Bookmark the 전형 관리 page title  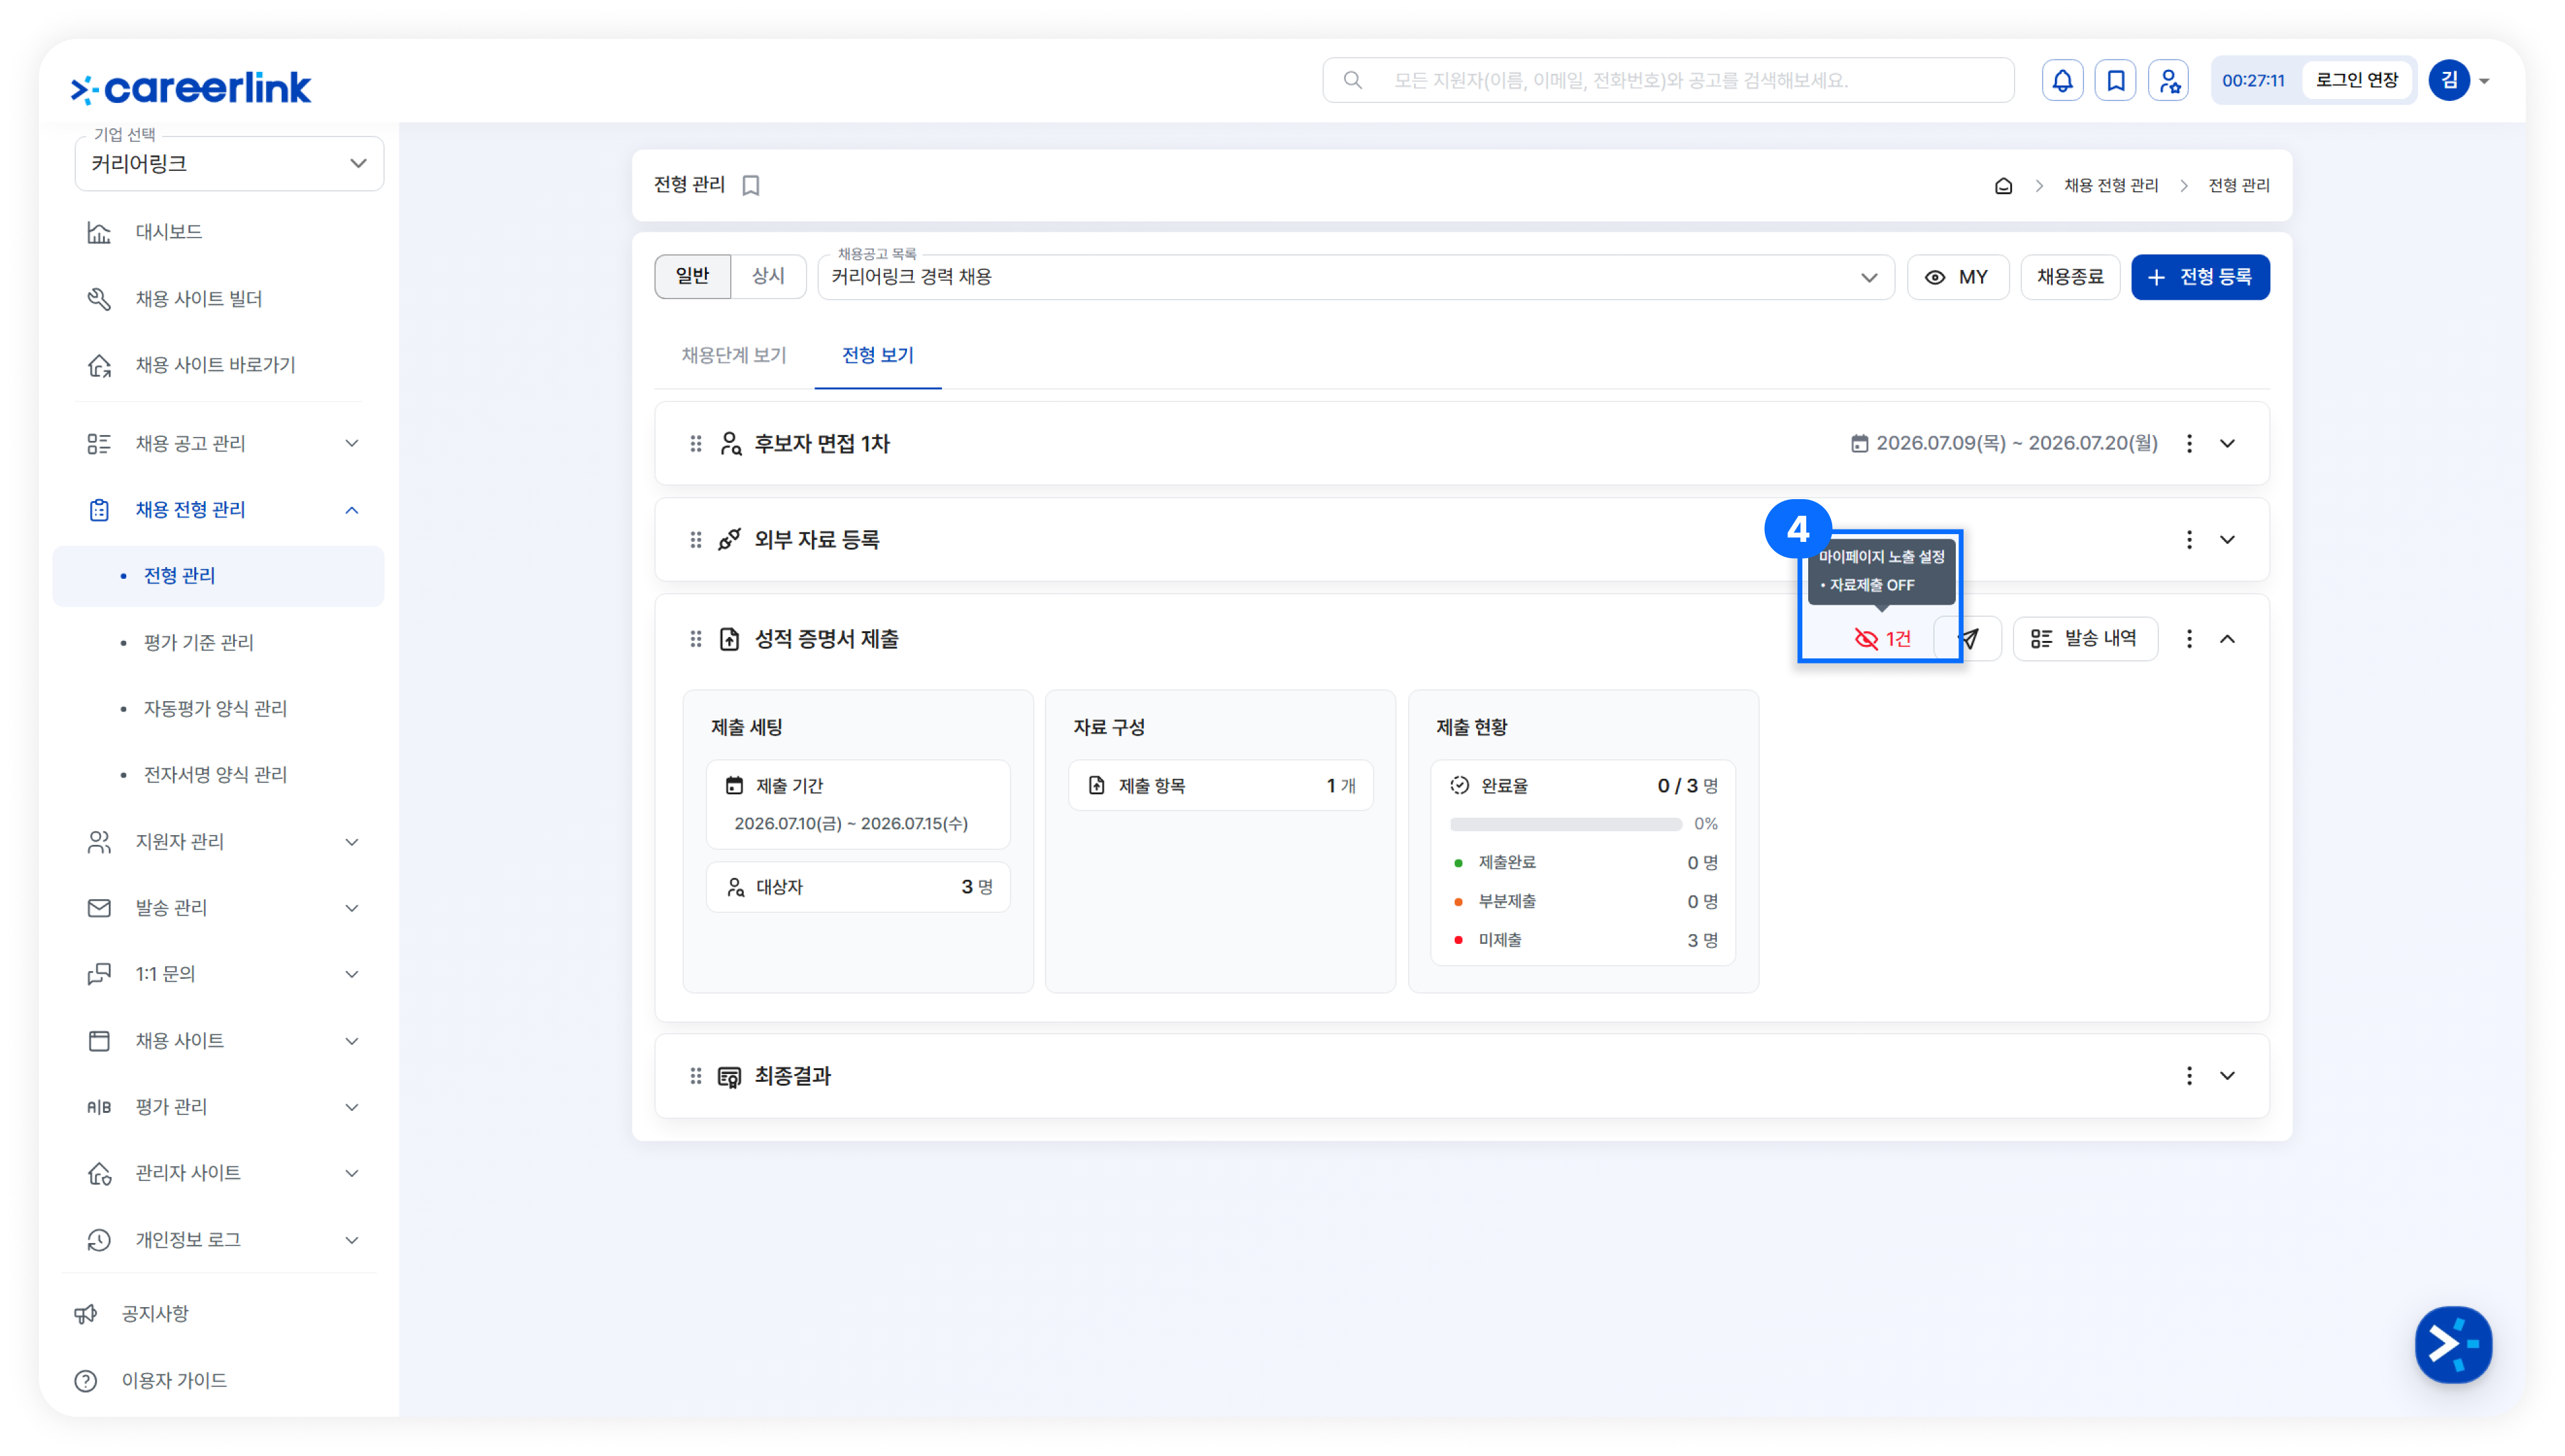click(751, 185)
